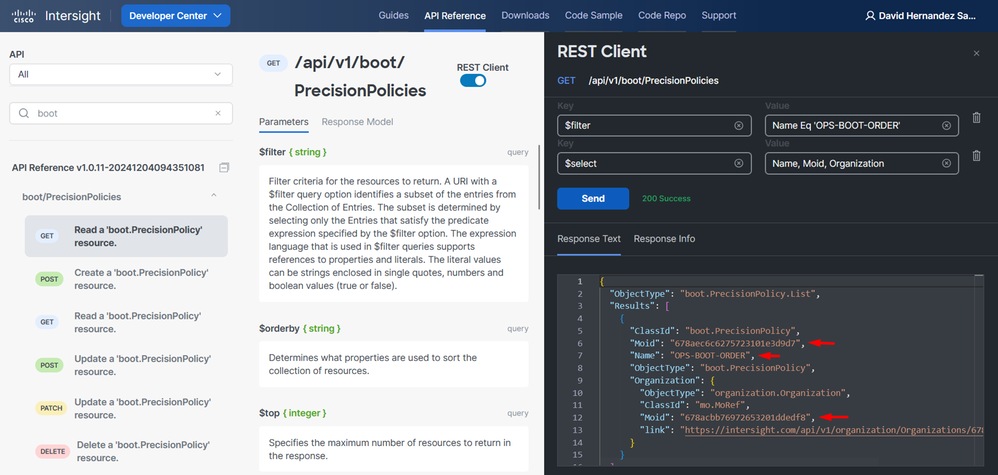Open the Code Repo tab

tap(662, 15)
